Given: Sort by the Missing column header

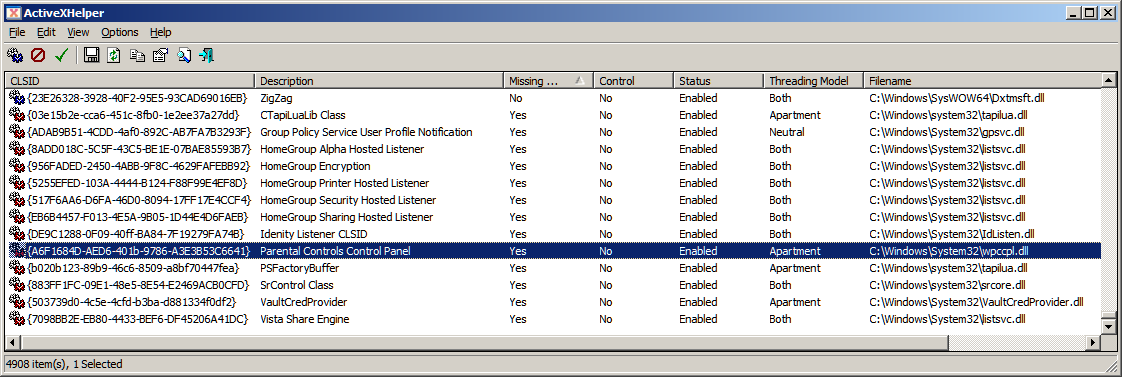Looking at the screenshot, I should 548,81.
